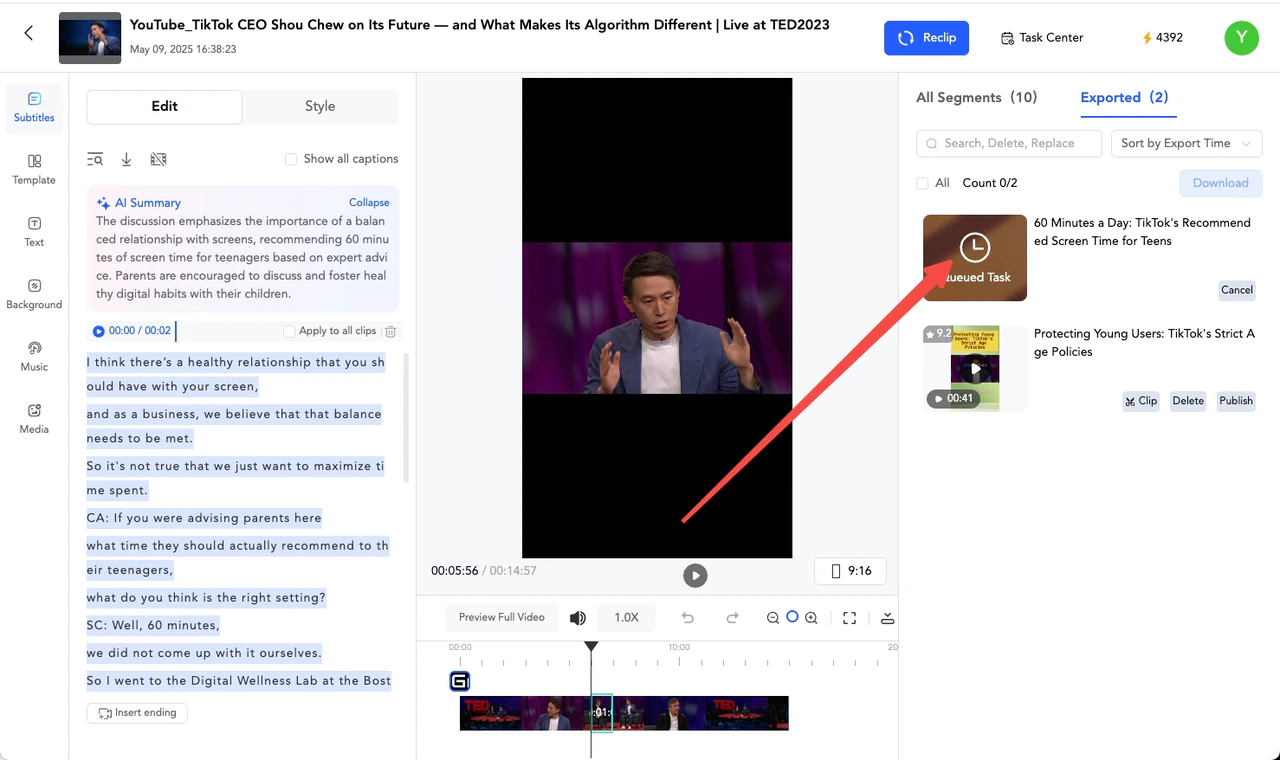This screenshot has height=760, width=1280.
Task: Check Apply to all clips
Action: pos(289,331)
